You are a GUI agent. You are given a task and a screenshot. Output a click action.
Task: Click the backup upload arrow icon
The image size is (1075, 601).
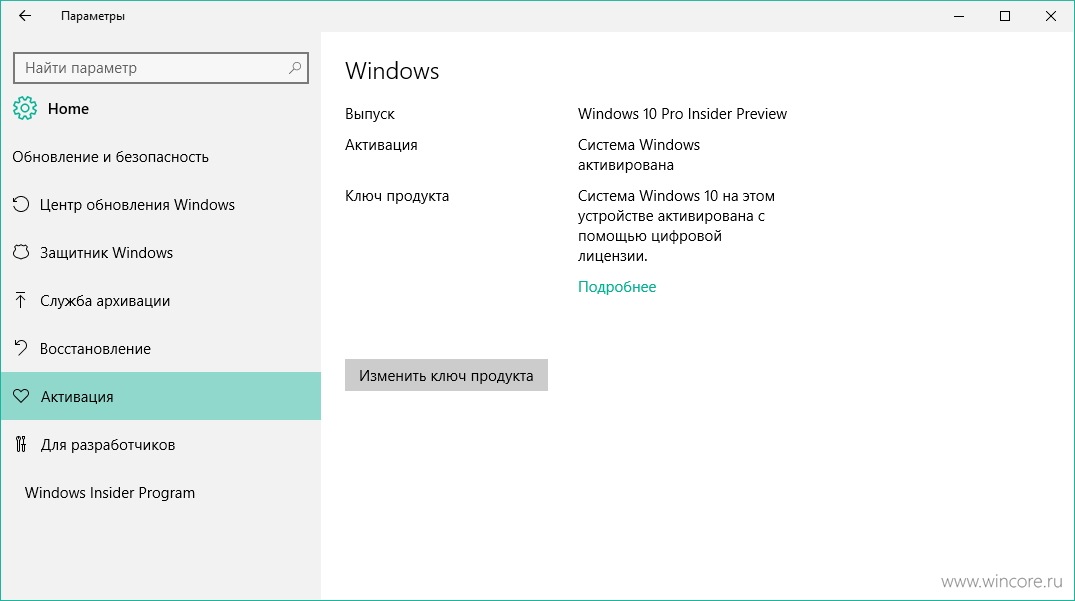[x=21, y=300]
